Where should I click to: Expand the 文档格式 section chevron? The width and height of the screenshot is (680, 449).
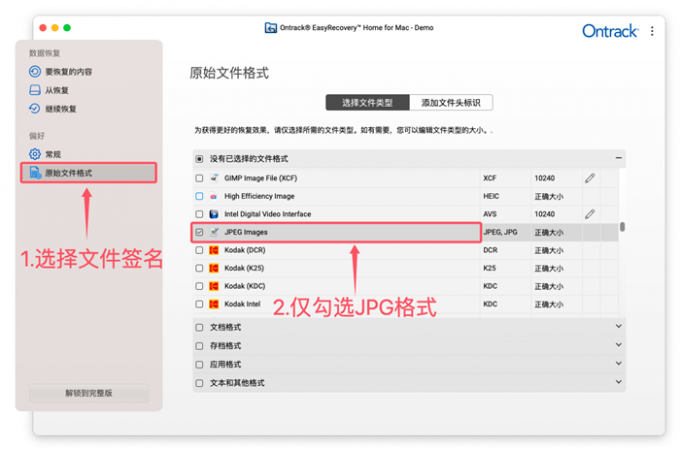click(x=618, y=326)
